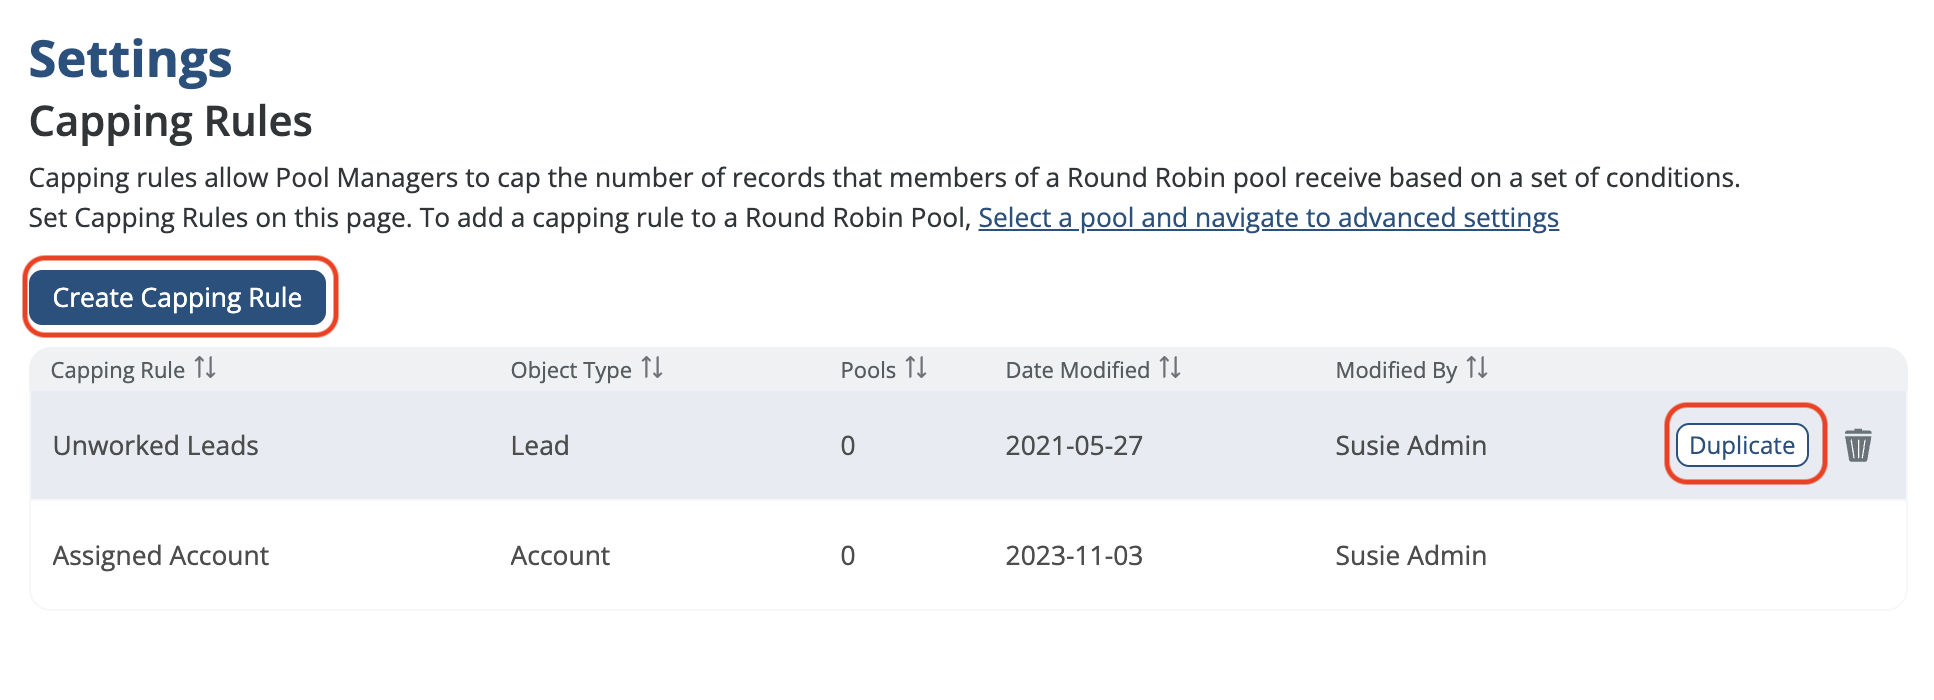Screen dimensions: 1934x700
Task: Open the pool advanced settings link
Action: 1268,218
